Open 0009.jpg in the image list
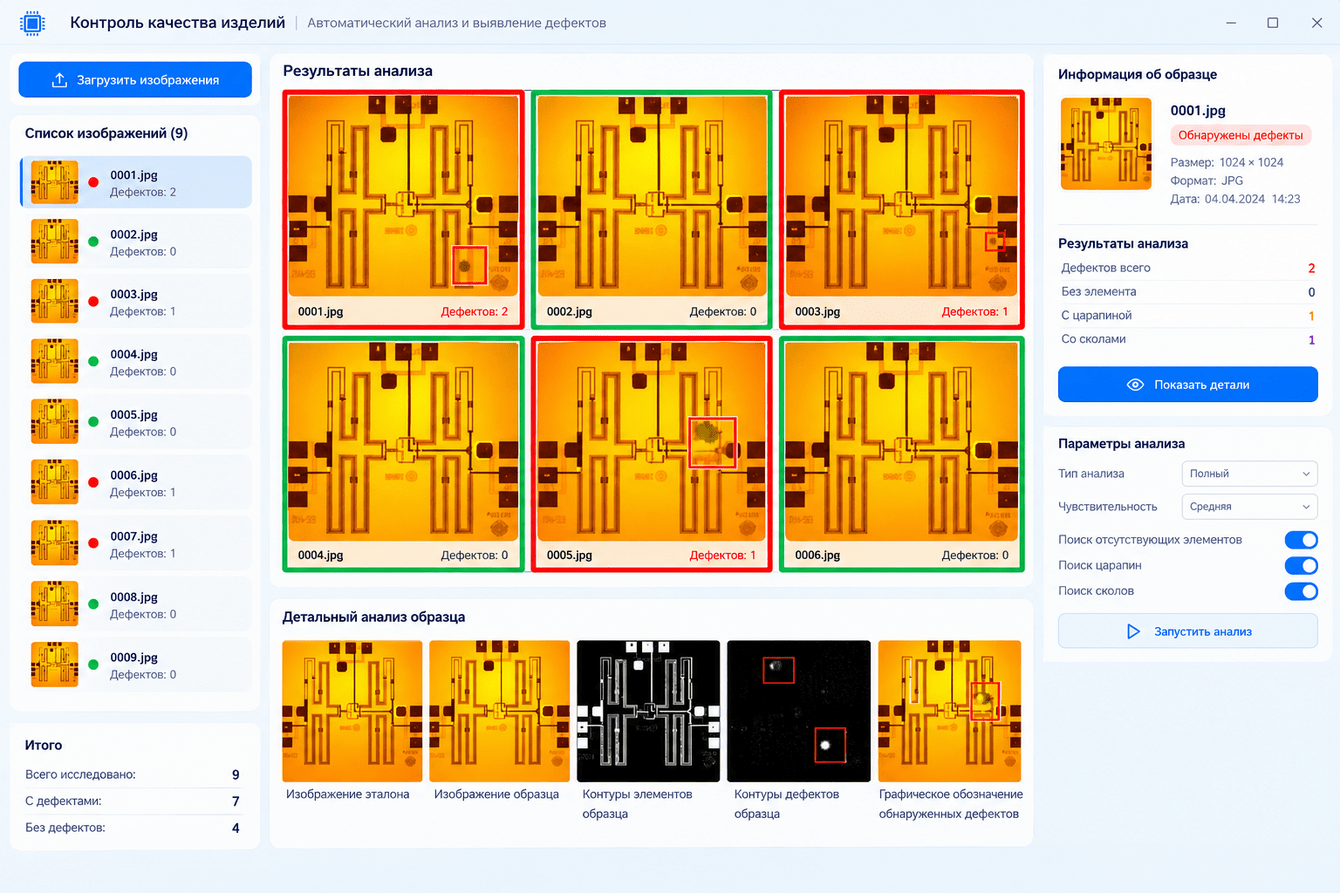This screenshot has width=1340, height=893. [x=136, y=665]
